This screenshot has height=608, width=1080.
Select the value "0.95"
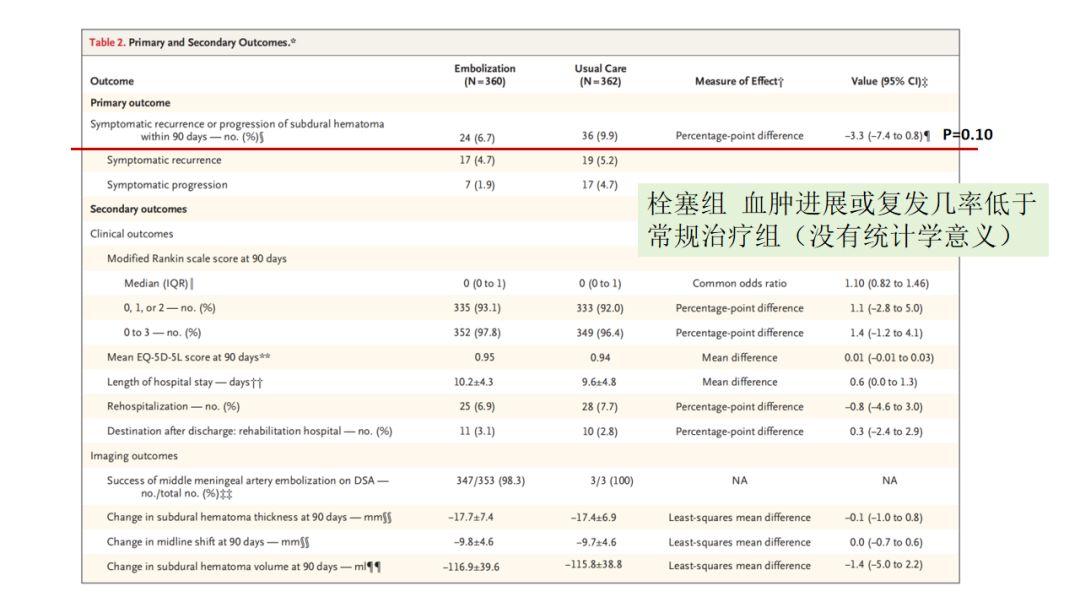pyautogui.click(x=484, y=357)
